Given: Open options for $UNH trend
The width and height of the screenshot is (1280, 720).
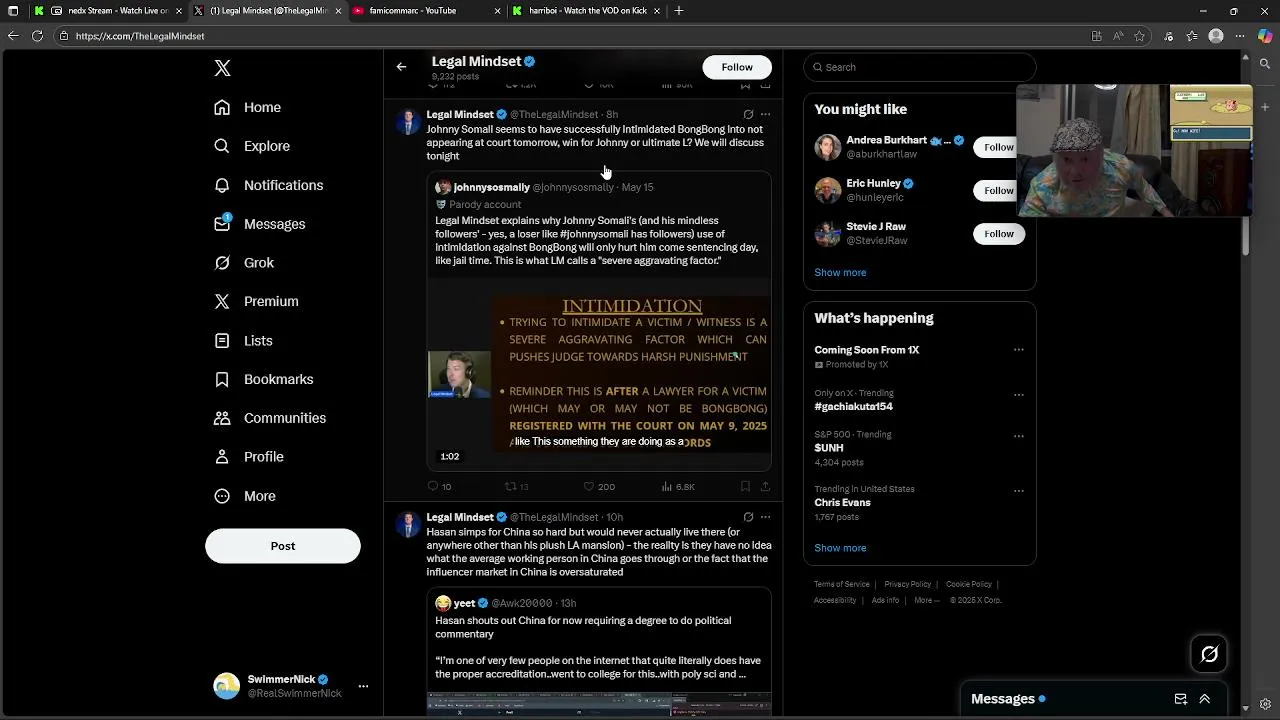Looking at the screenshot, I should click(1018, 436).
